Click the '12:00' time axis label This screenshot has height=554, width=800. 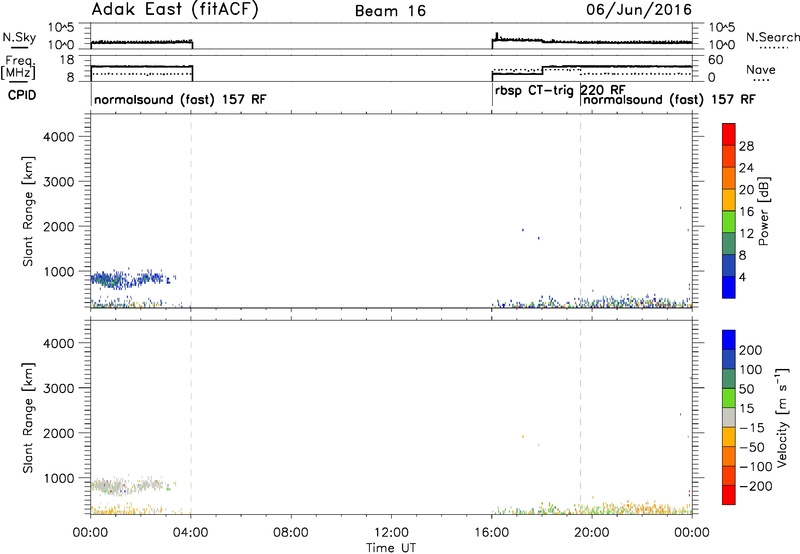tap(391, 532)
